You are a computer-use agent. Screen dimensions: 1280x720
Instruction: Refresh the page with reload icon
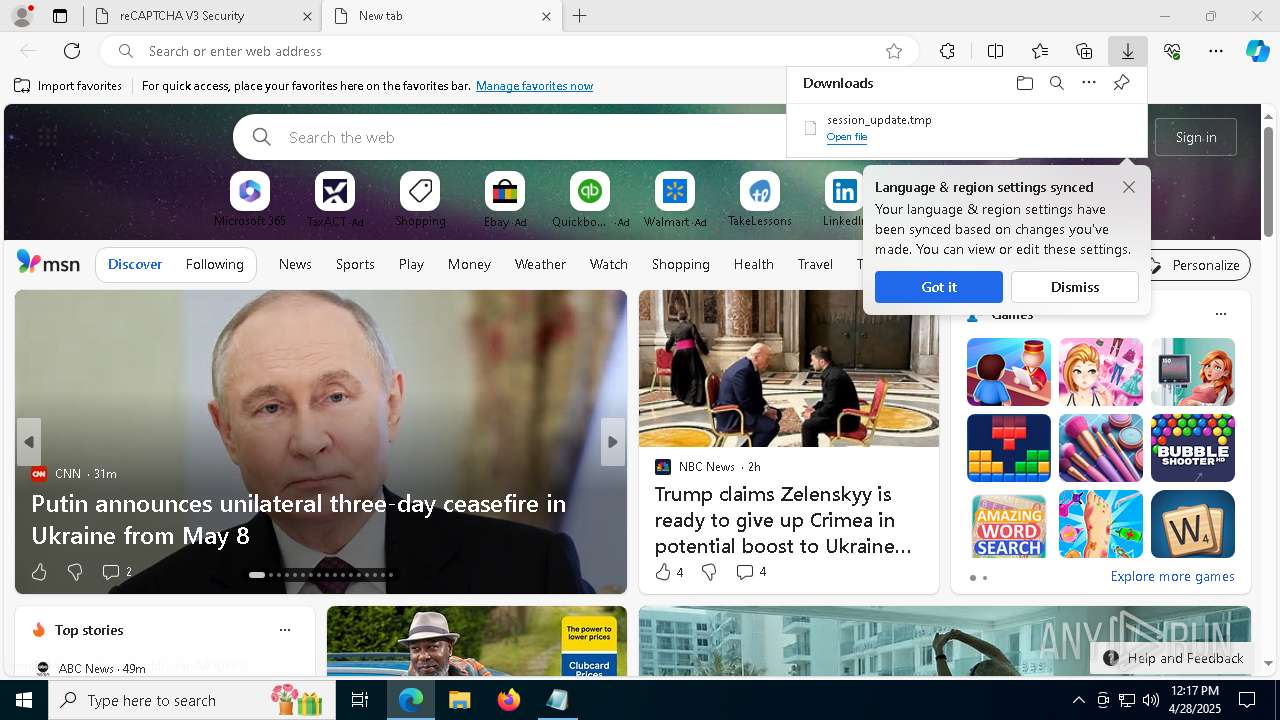coord(72,51)
